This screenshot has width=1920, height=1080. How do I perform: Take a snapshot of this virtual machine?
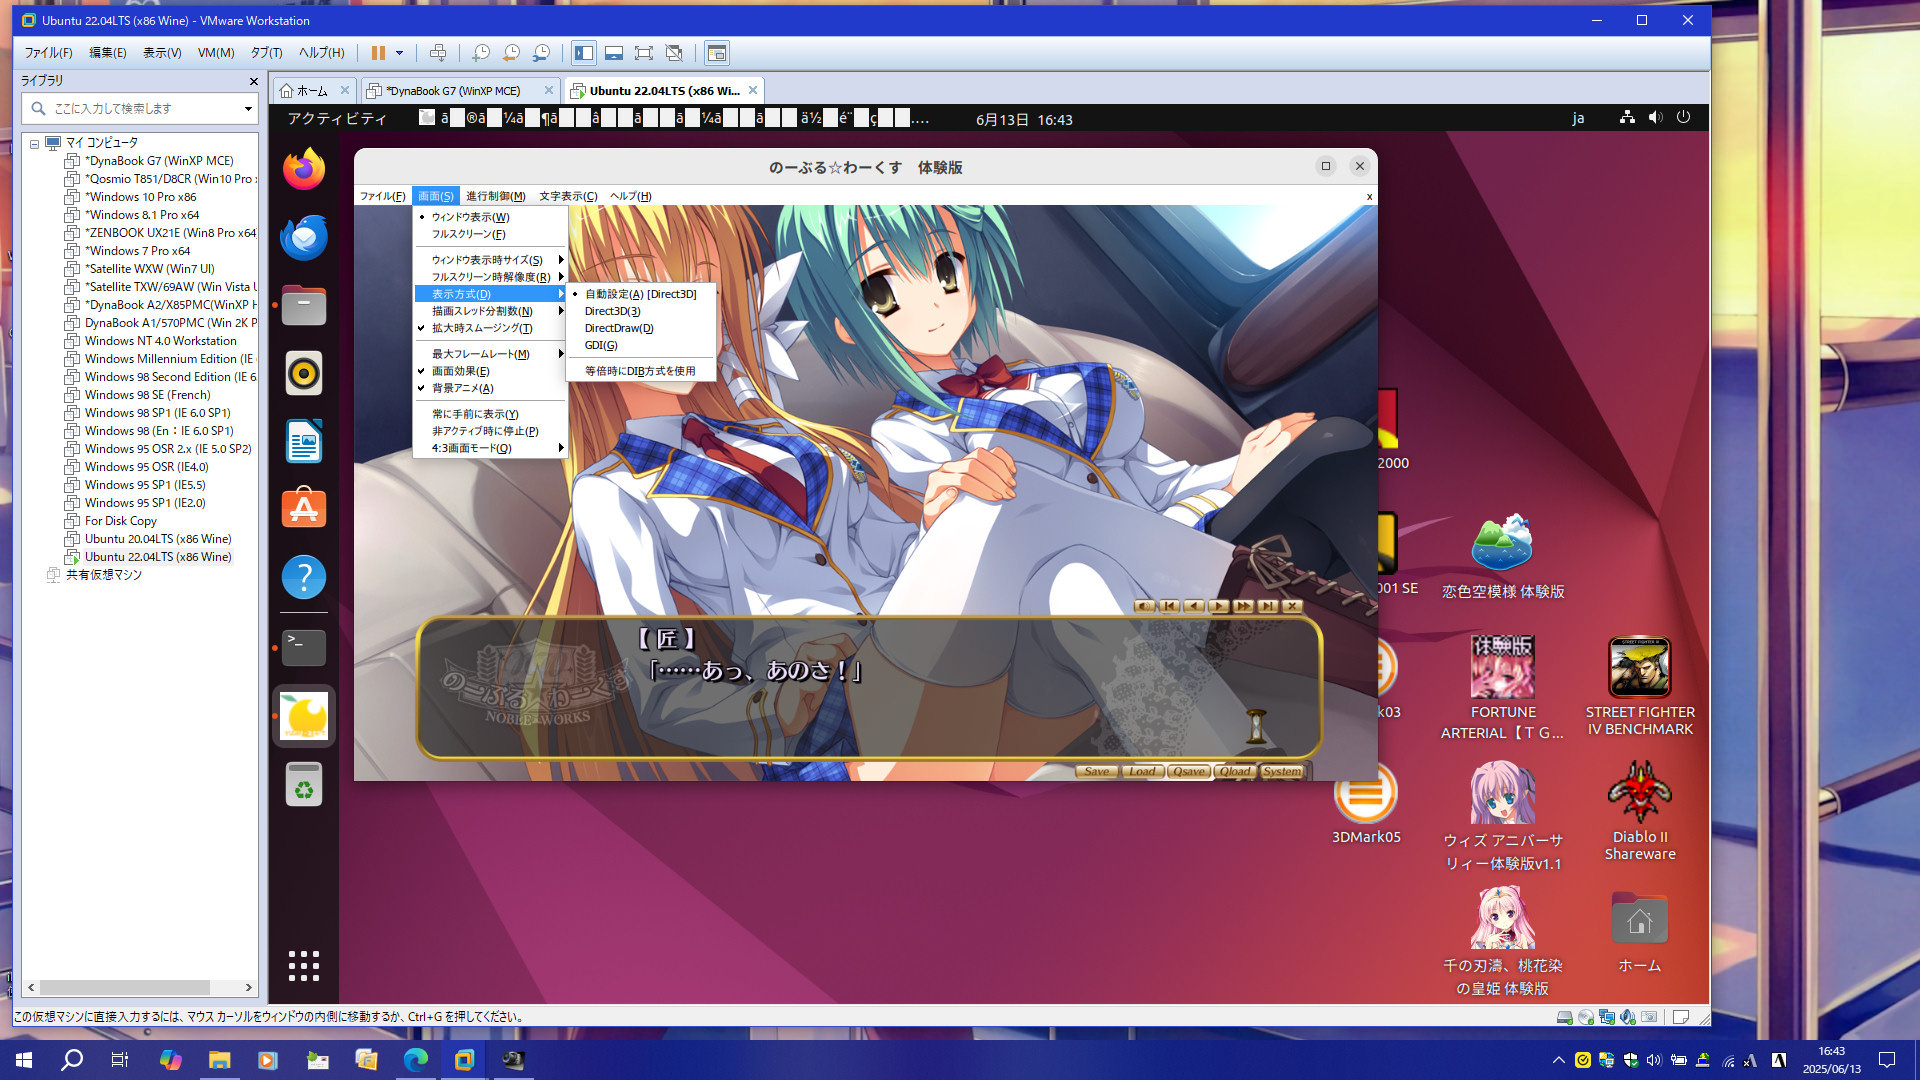click(481, 53)
